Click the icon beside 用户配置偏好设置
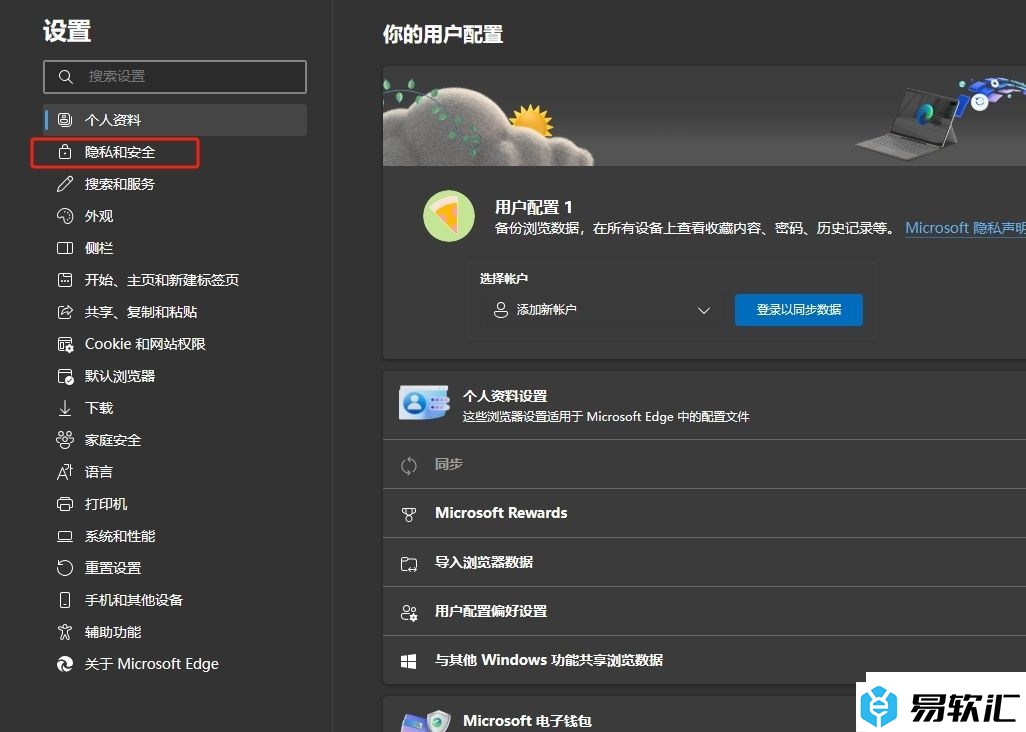Viewport: 1026px width, 732px height. click(x=409, y=612)
